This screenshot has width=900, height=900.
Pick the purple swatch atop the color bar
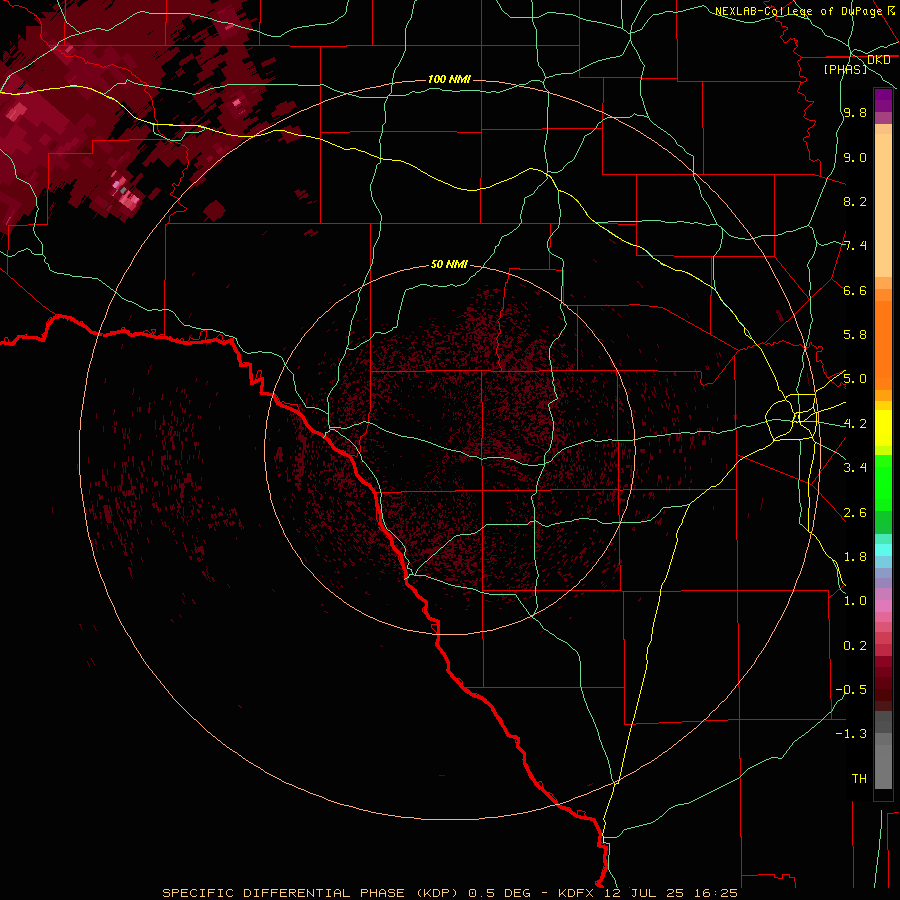[x=883, y=100]
